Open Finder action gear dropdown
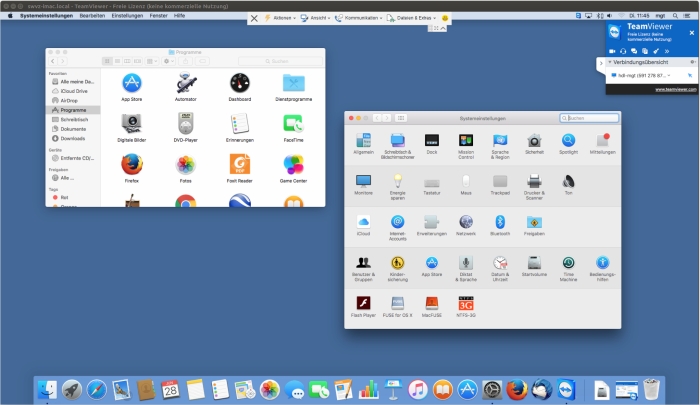The image size is (700, 405). pos(168,61)
